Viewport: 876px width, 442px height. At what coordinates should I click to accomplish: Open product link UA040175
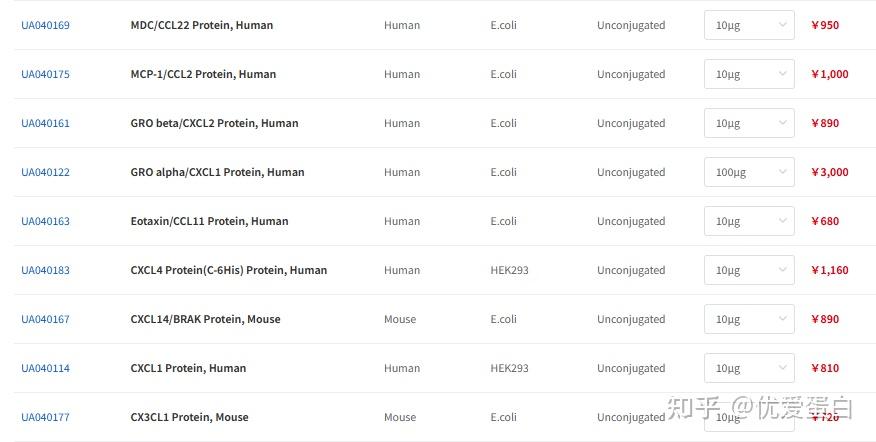click(46, 74)
